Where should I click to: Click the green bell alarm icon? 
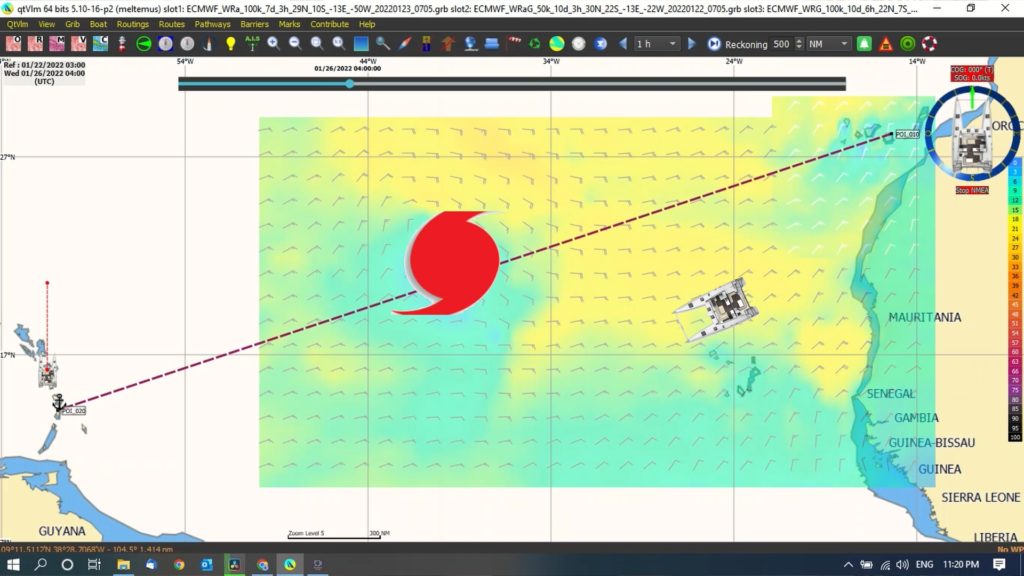864,44
